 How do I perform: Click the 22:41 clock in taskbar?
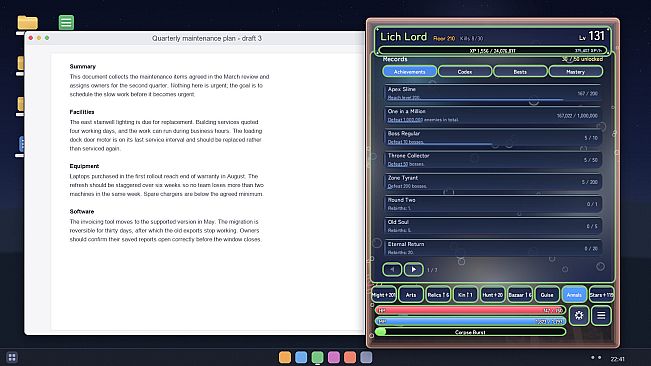(617, 359)
